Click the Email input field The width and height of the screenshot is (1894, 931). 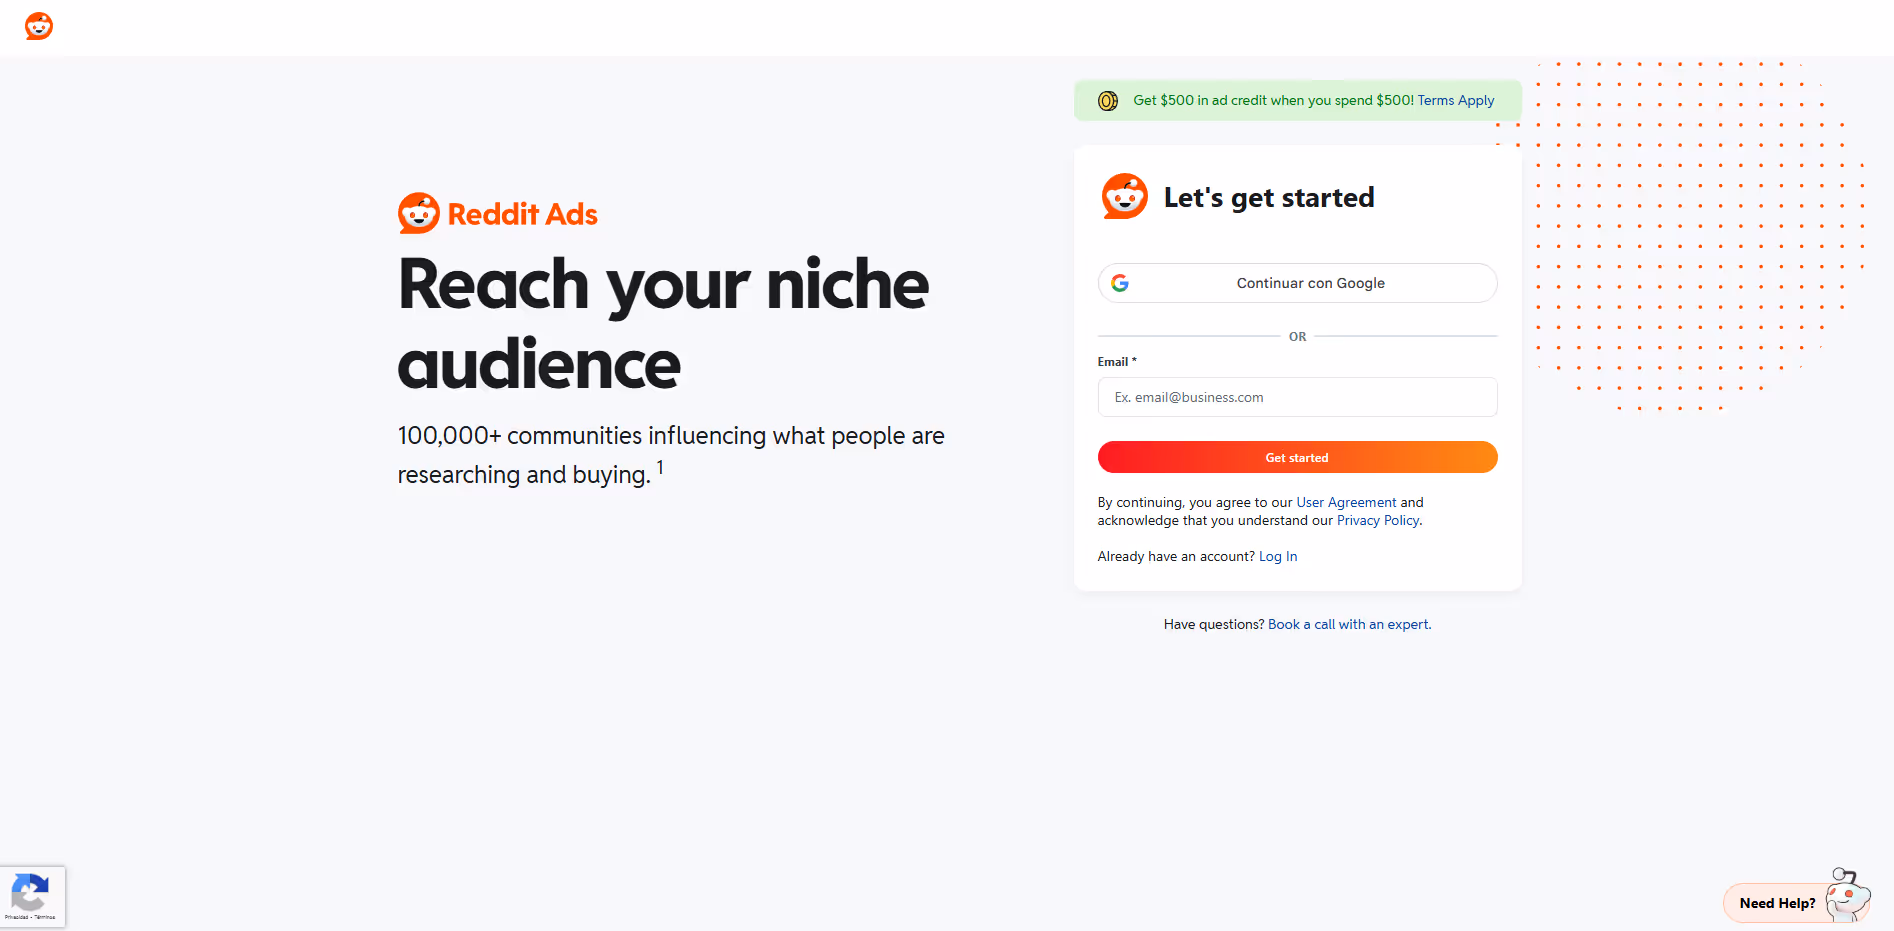coord(1297,397)
